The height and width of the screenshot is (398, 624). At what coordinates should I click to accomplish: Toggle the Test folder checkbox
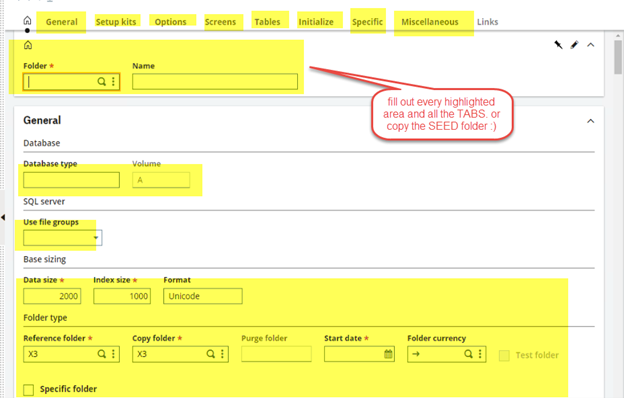[x=504, y=355]
